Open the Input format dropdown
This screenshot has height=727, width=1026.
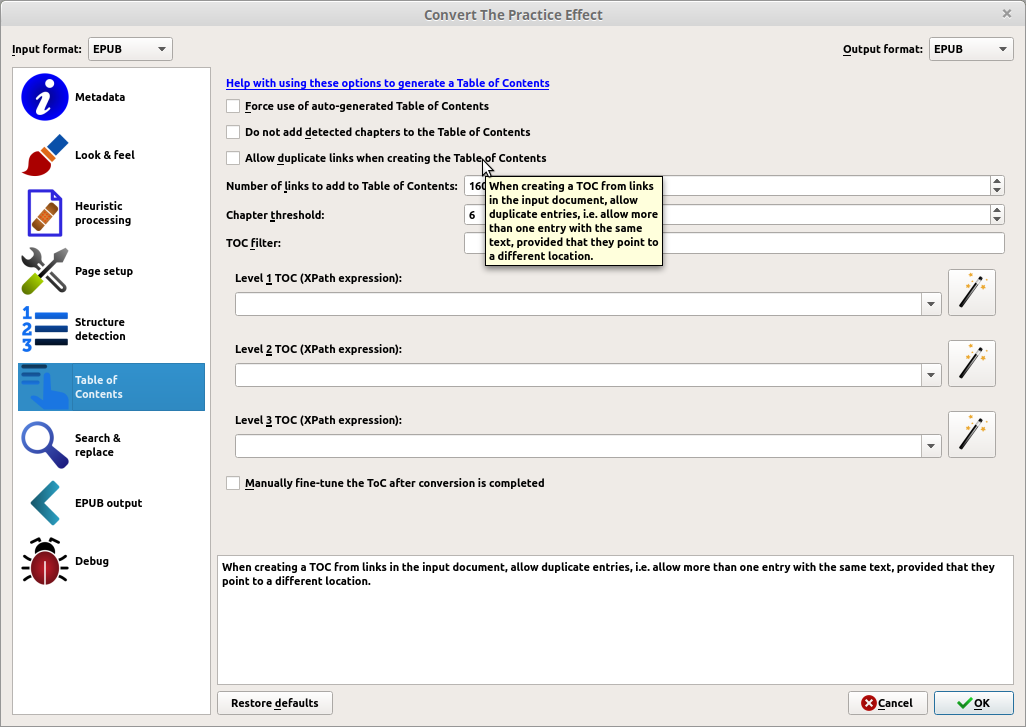130,49
